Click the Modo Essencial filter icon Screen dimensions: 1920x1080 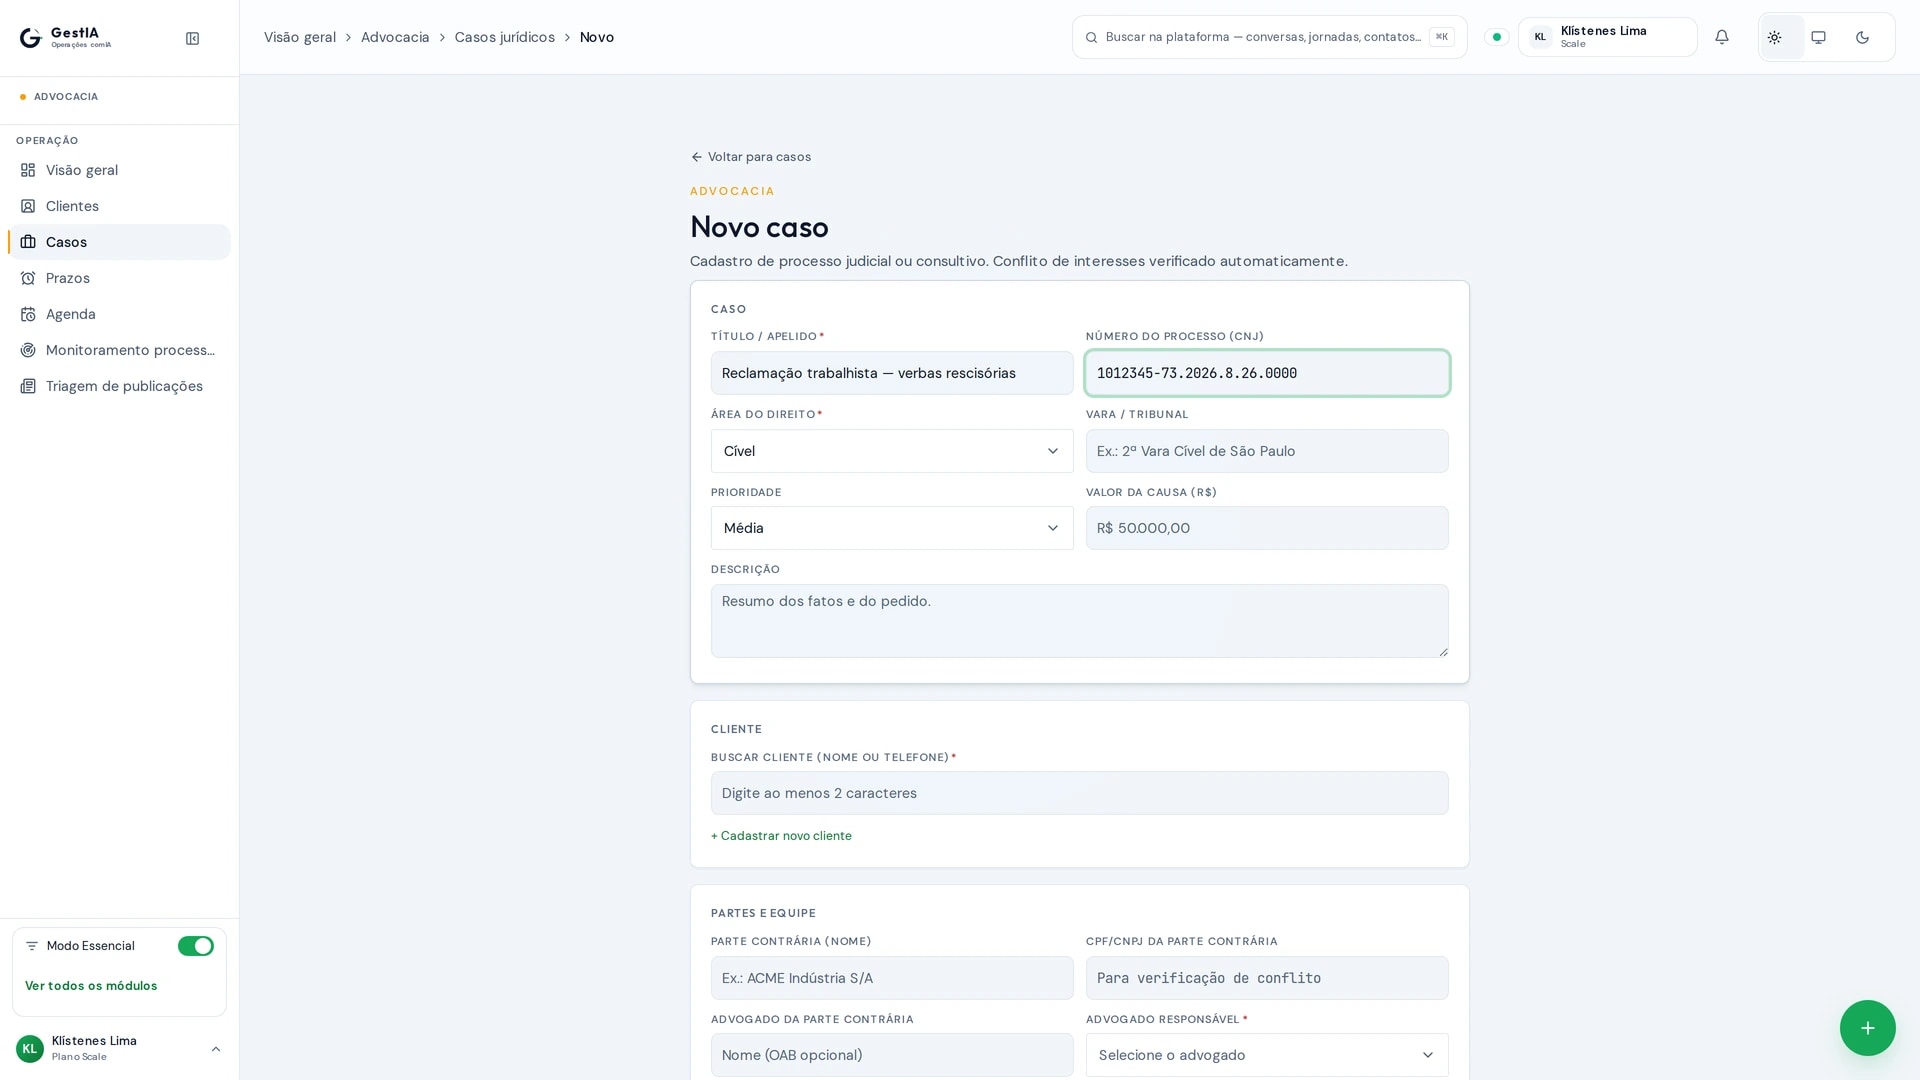coord(32,946)
